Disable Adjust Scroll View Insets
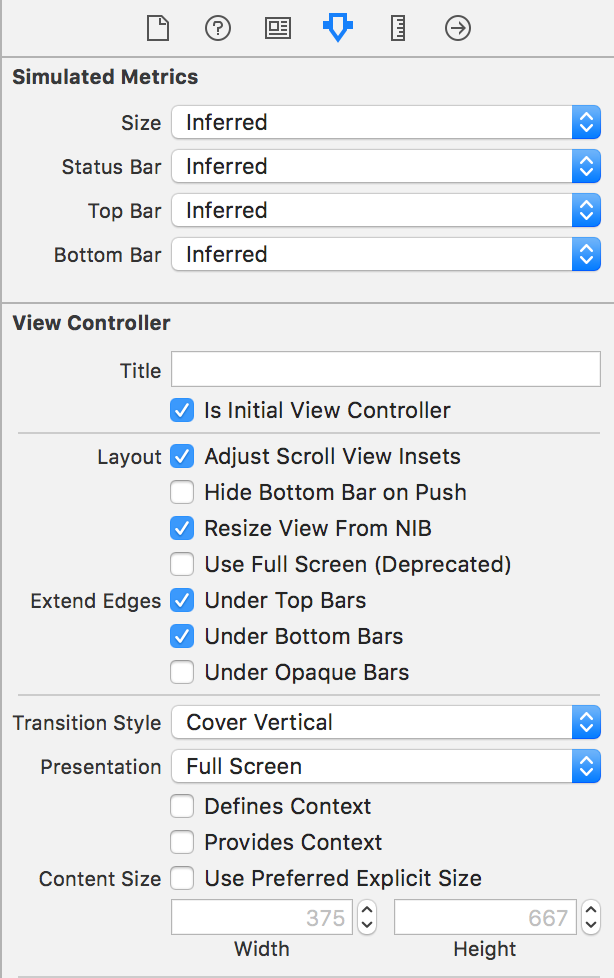 coord(182,456)
